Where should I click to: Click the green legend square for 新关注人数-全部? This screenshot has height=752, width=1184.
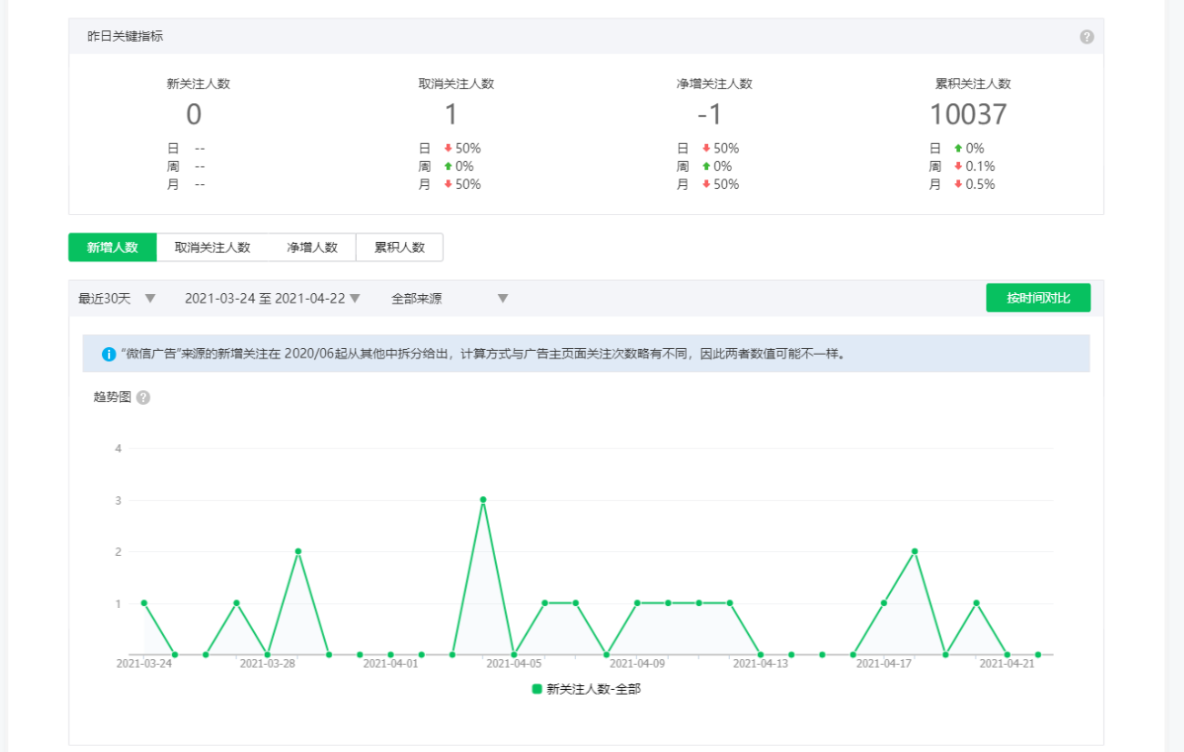point(537,689)
